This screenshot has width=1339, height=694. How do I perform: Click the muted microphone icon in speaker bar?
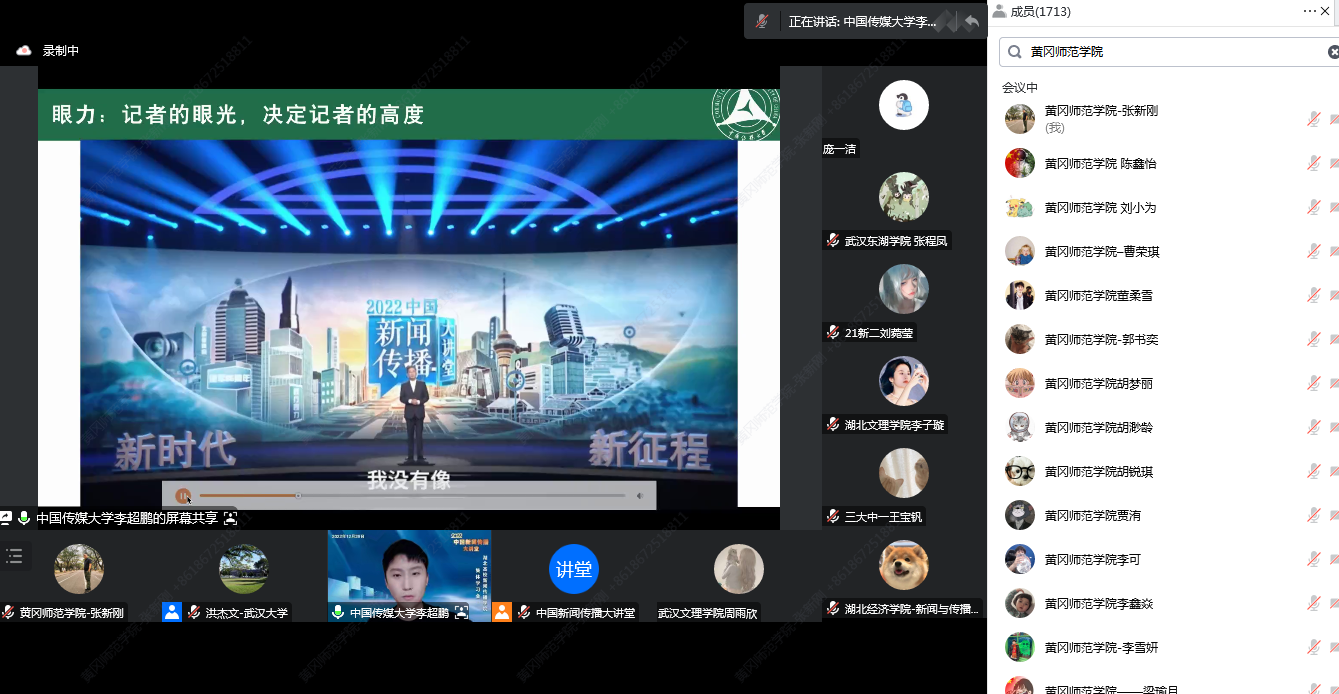coord(762,21)
